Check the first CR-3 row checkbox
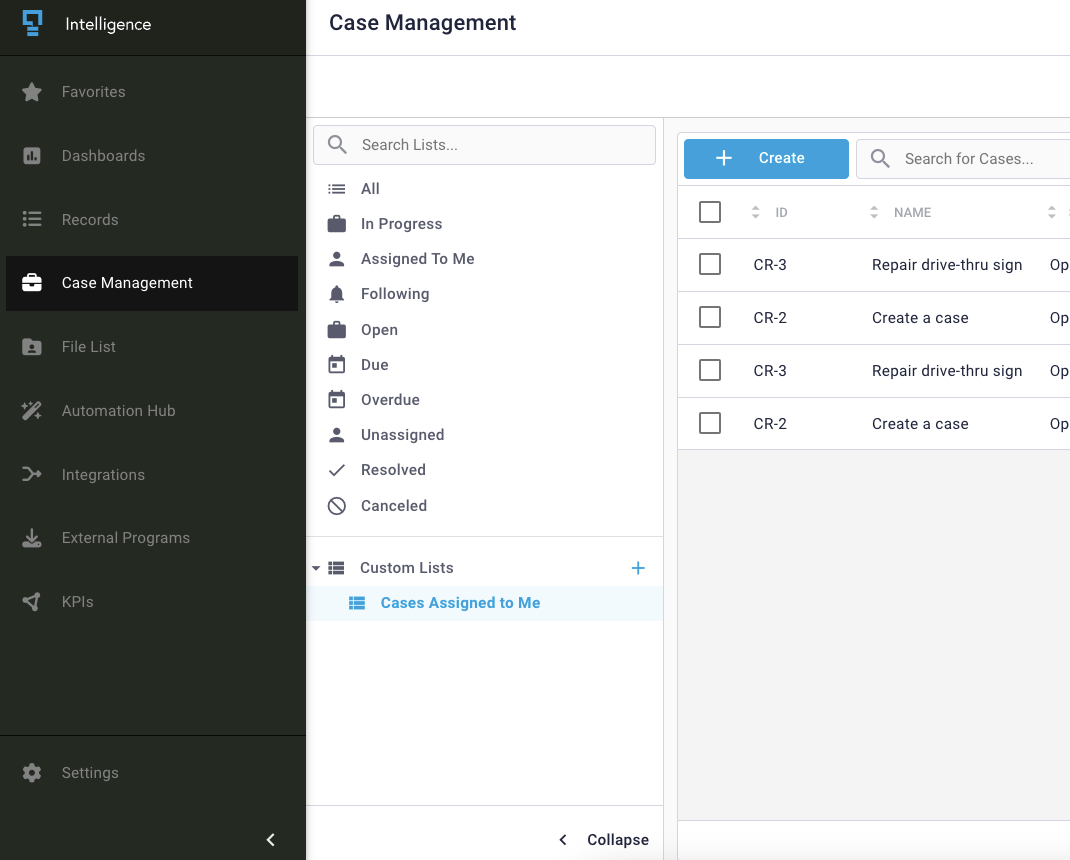Screen dimensions: 1070x860 coord(710,264)
